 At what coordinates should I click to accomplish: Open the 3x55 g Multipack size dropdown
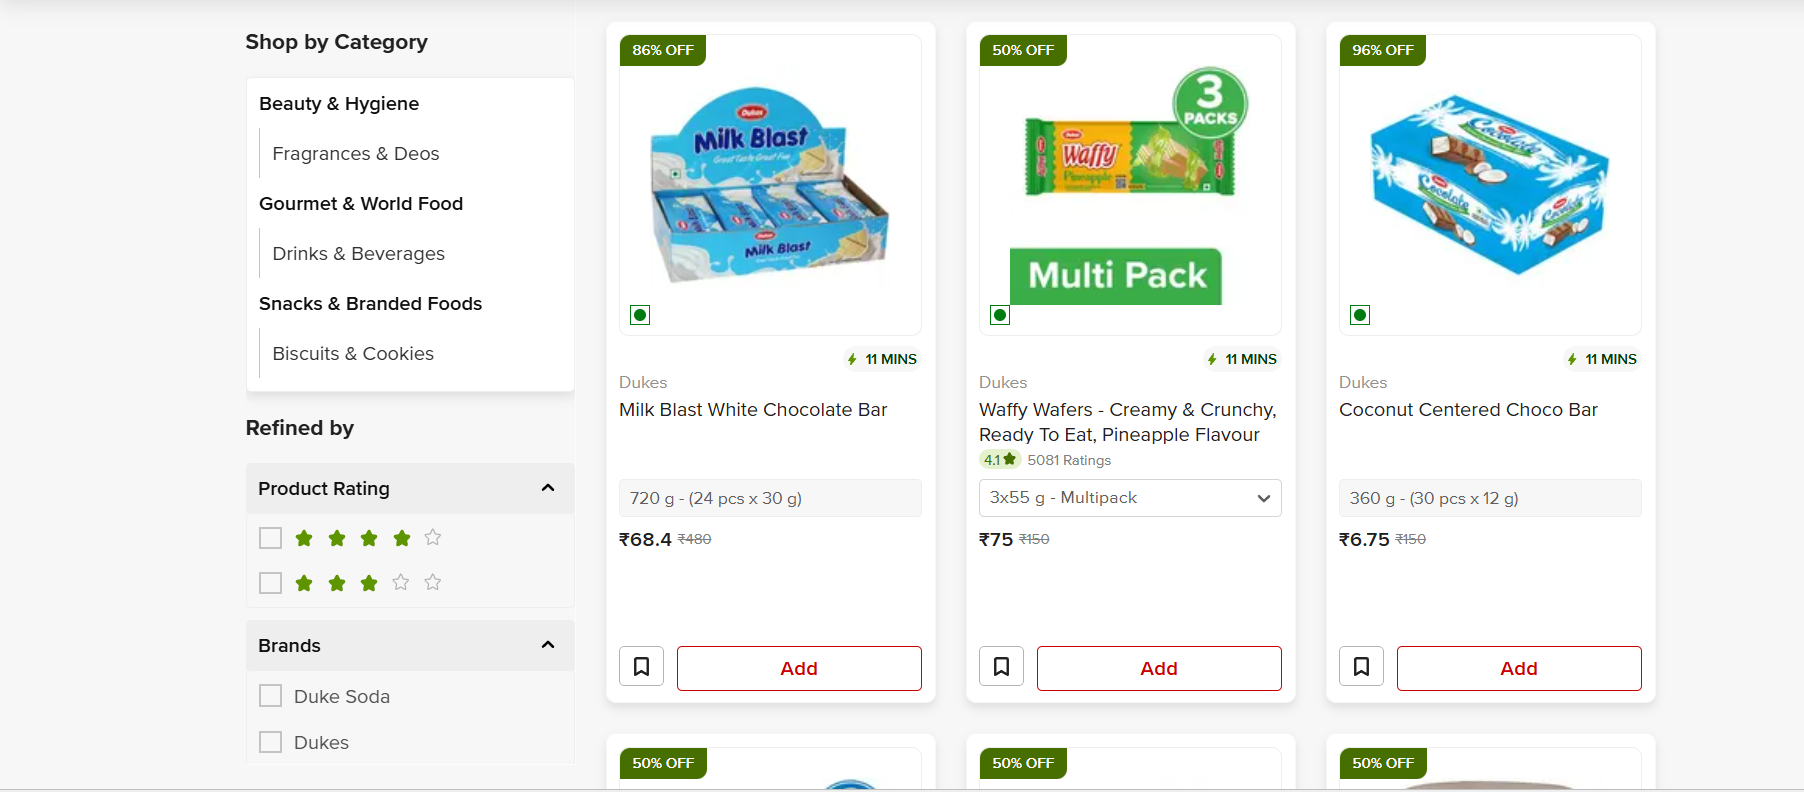tap(1129, 498)
